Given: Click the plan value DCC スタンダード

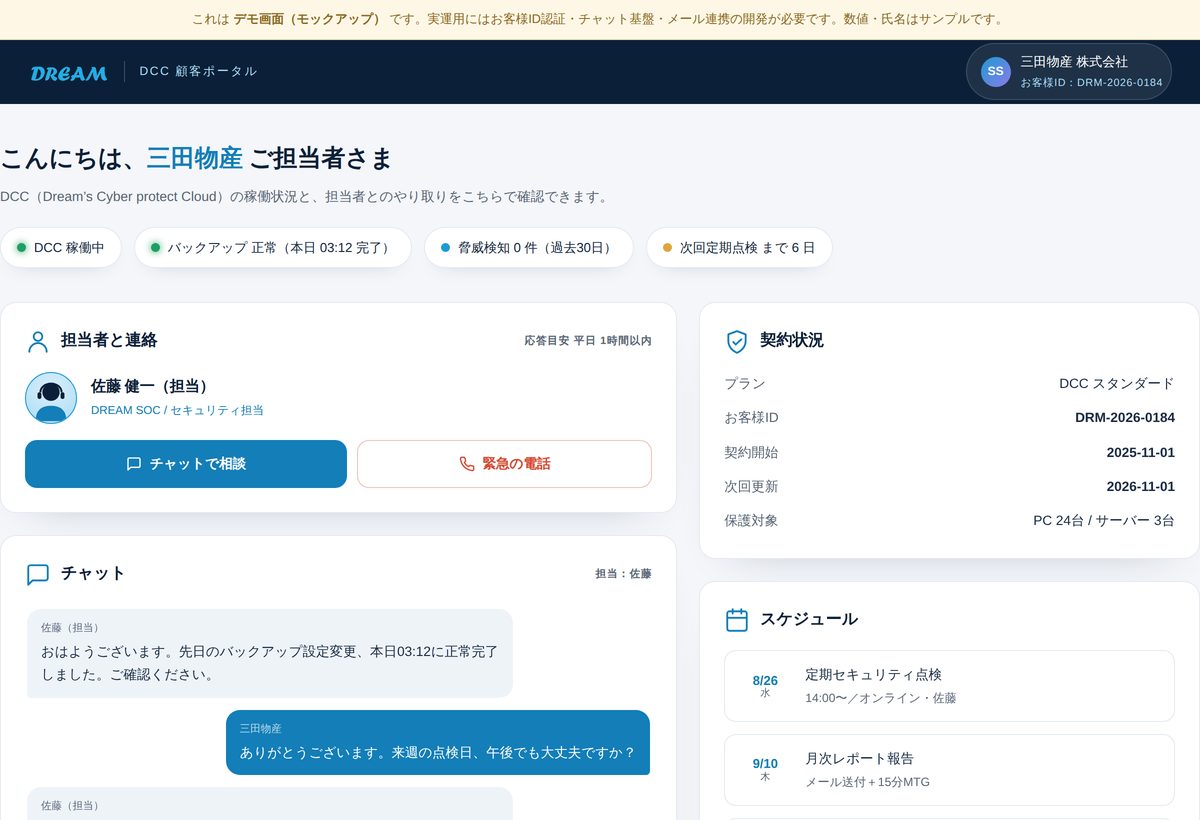Looking at the screenshot, I should pyautogui.click(x=1117, y=383).
